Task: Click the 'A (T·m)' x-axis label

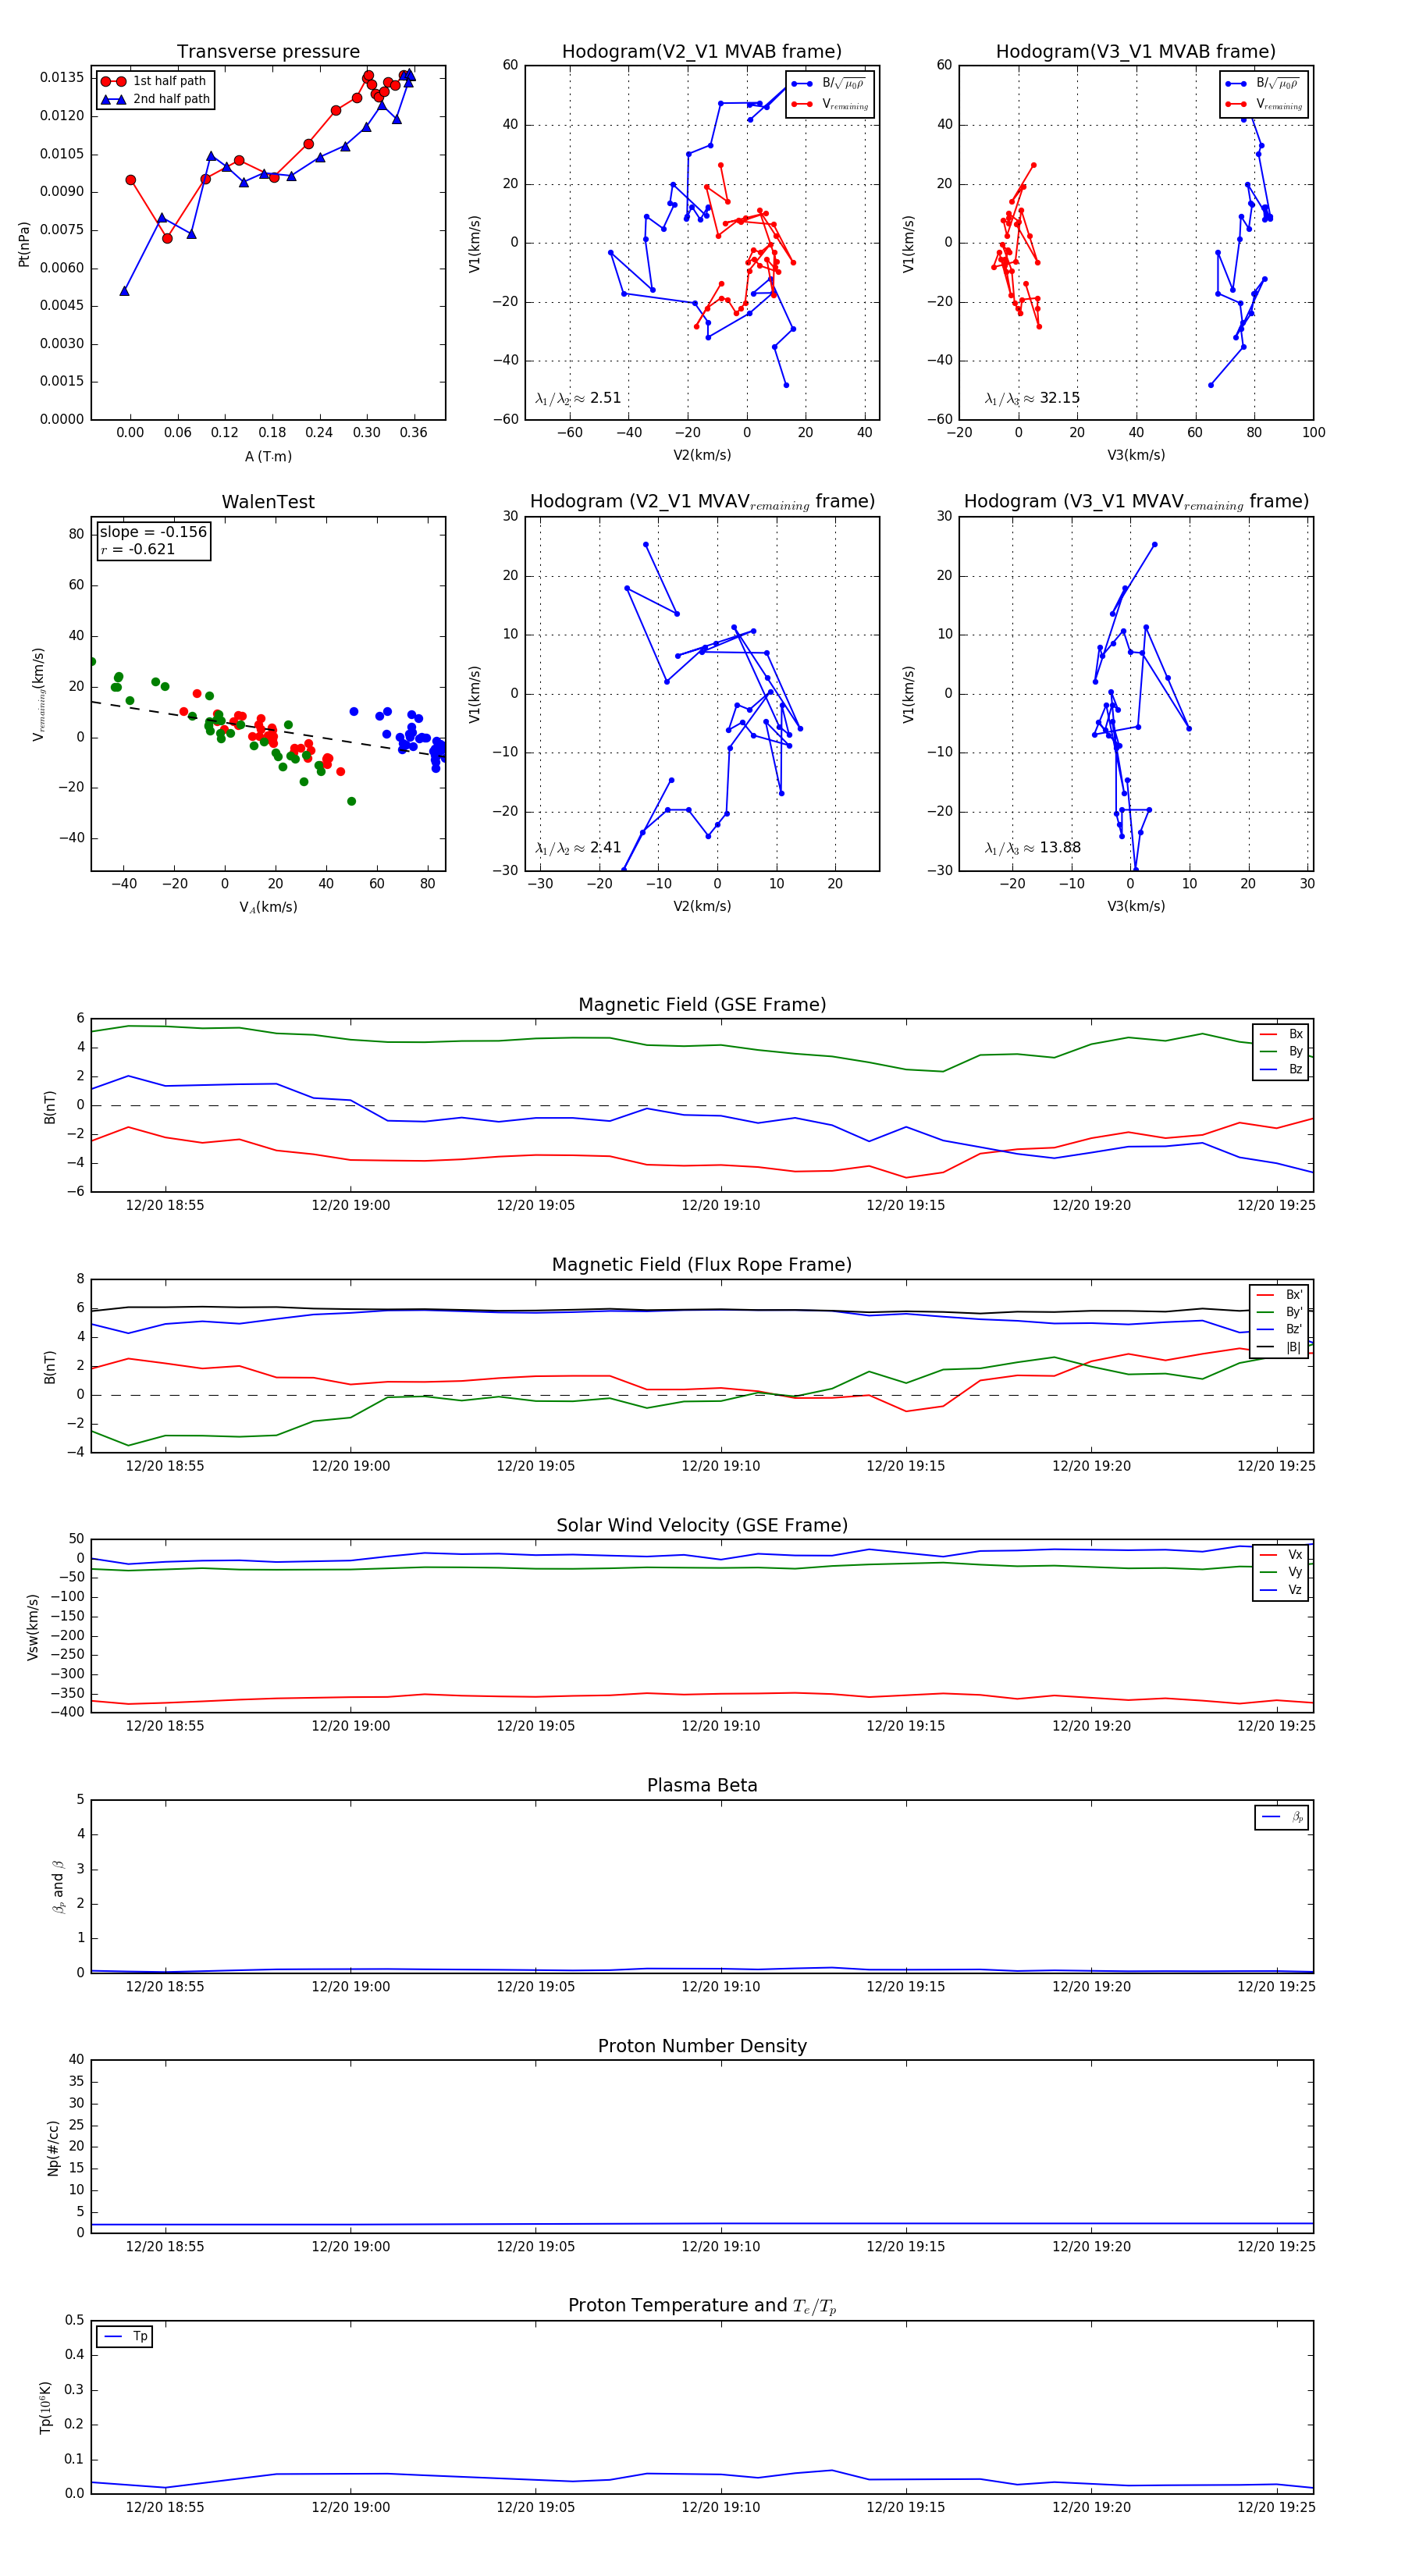Action: (268, 456)
